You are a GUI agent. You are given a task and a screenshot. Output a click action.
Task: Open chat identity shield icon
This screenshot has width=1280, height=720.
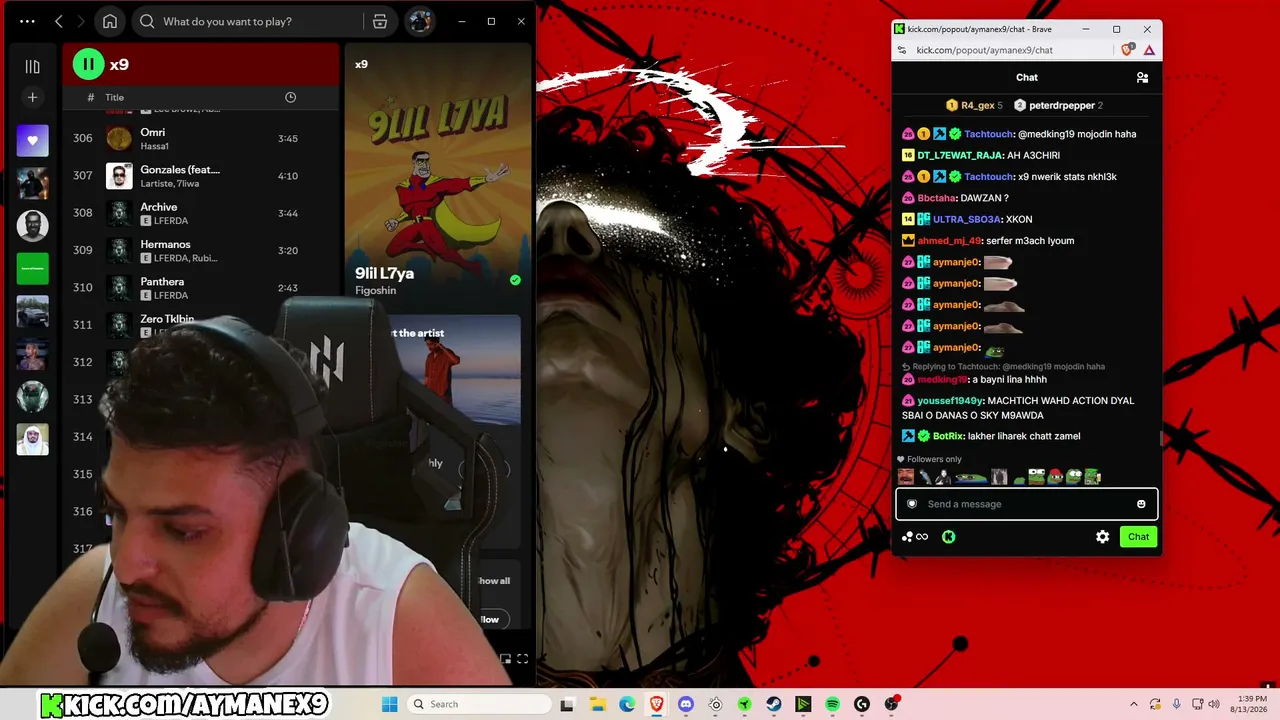point(911,504)
